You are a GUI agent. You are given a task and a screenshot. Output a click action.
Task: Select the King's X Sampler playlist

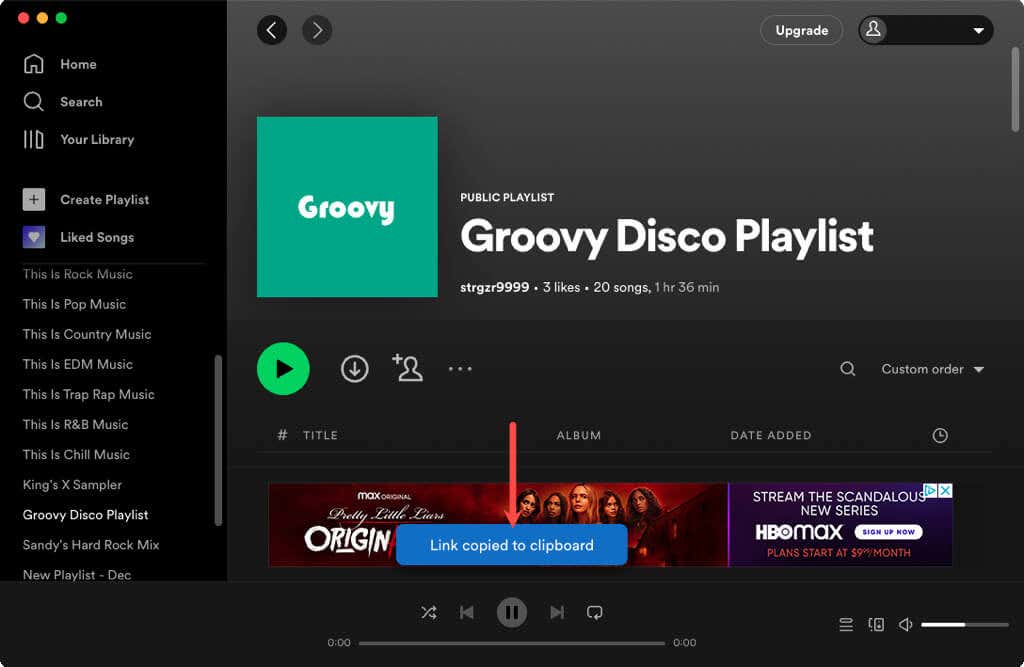coord(72,485)
